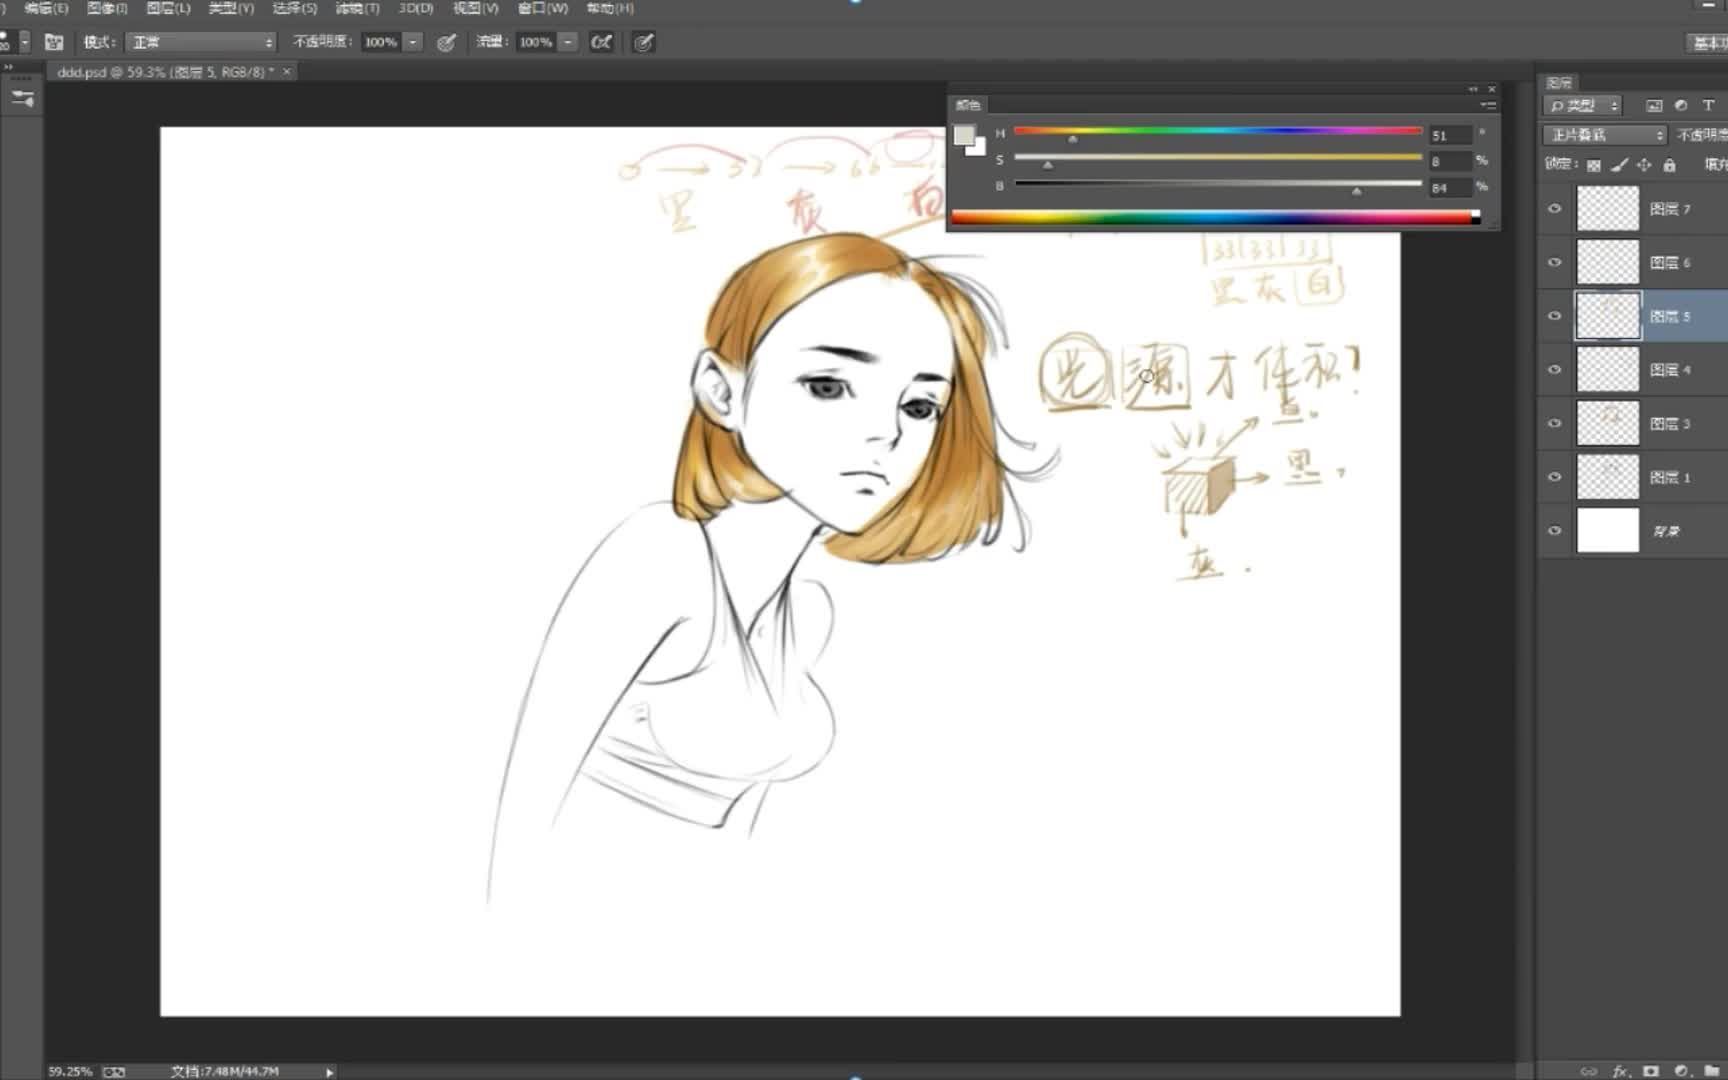Expand status bar info arrow

(329, 1072)
